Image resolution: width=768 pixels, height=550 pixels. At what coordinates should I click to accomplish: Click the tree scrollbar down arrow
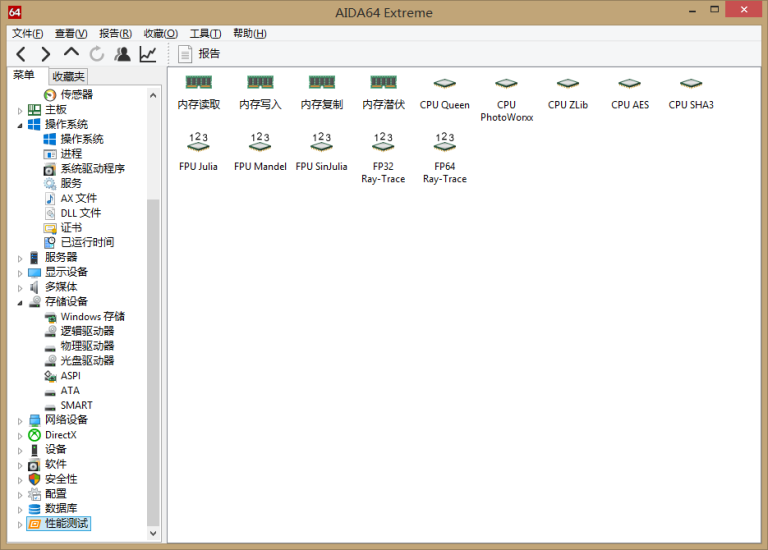(x=153, y=533)
